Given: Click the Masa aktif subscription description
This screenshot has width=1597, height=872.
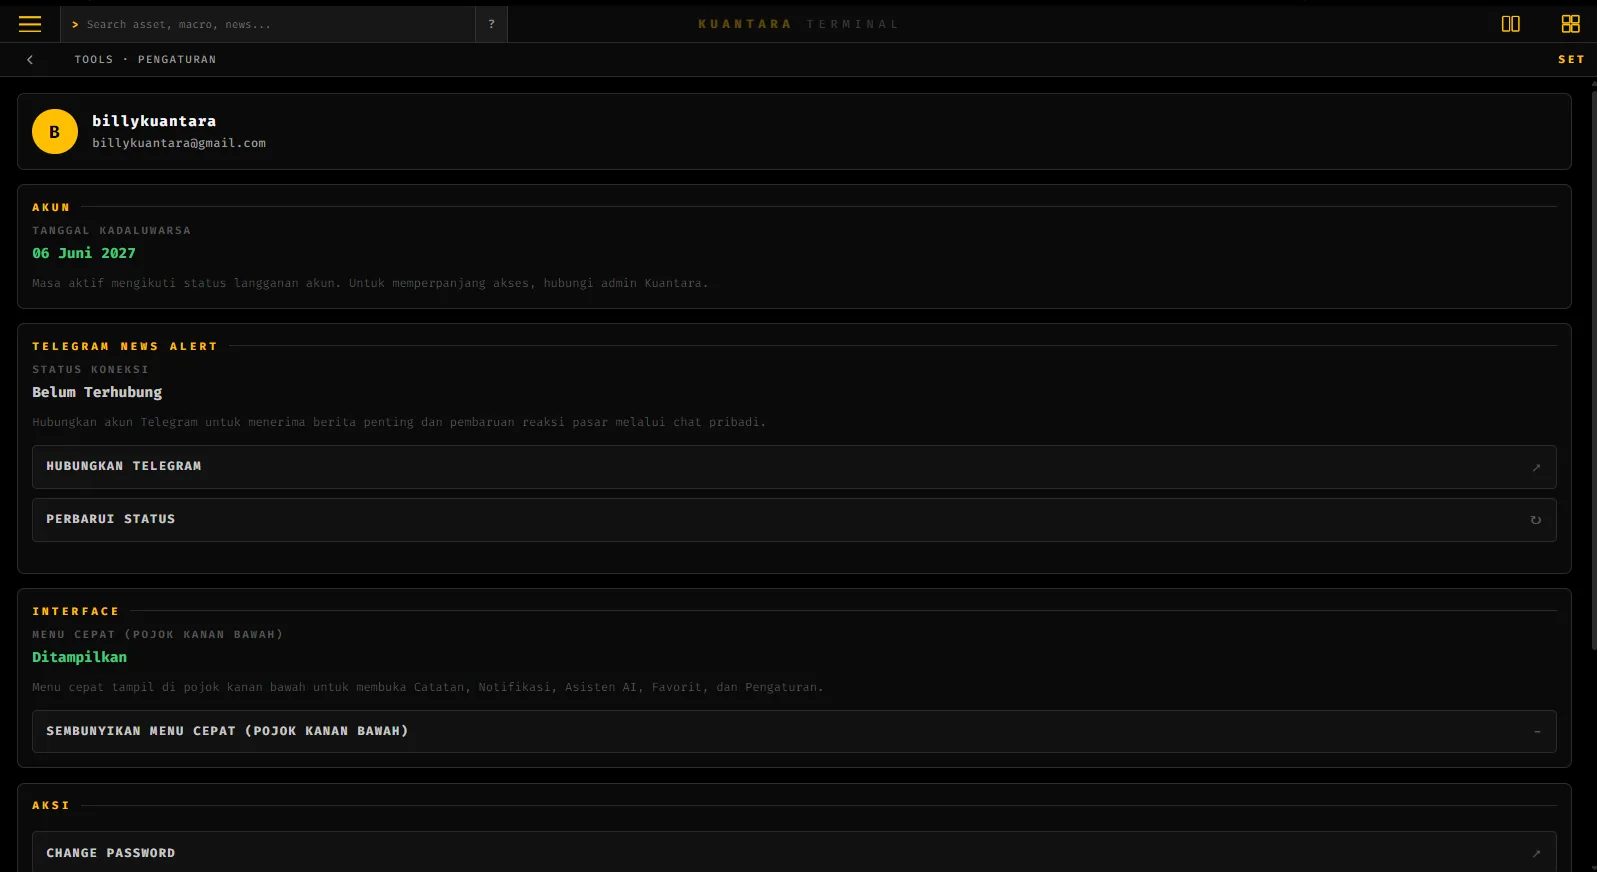Looking at the screenshot, I should click(370, 284).
